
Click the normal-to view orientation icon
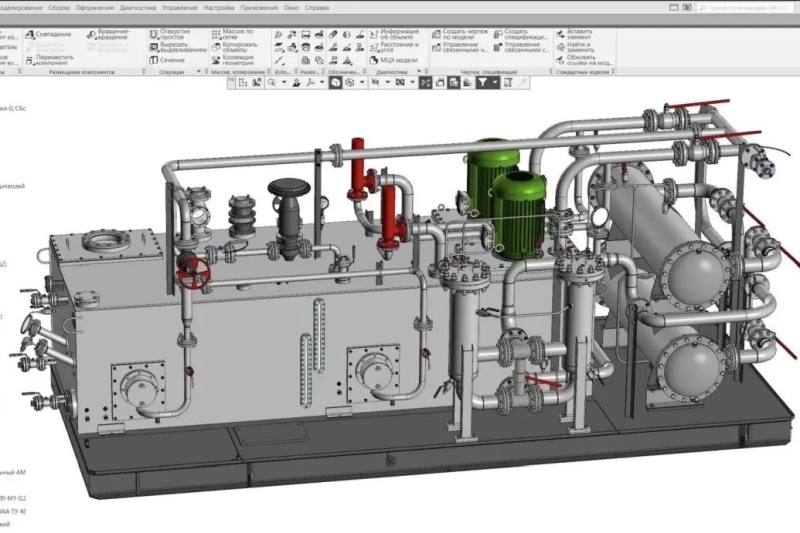coord(296,82)
